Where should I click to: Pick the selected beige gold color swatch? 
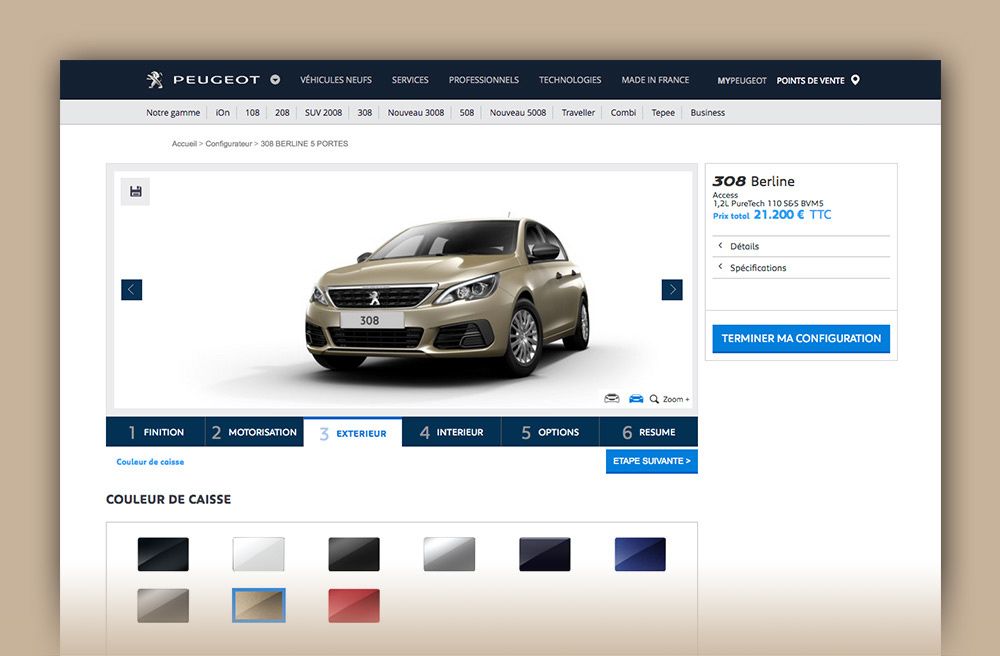click(258, 606)
